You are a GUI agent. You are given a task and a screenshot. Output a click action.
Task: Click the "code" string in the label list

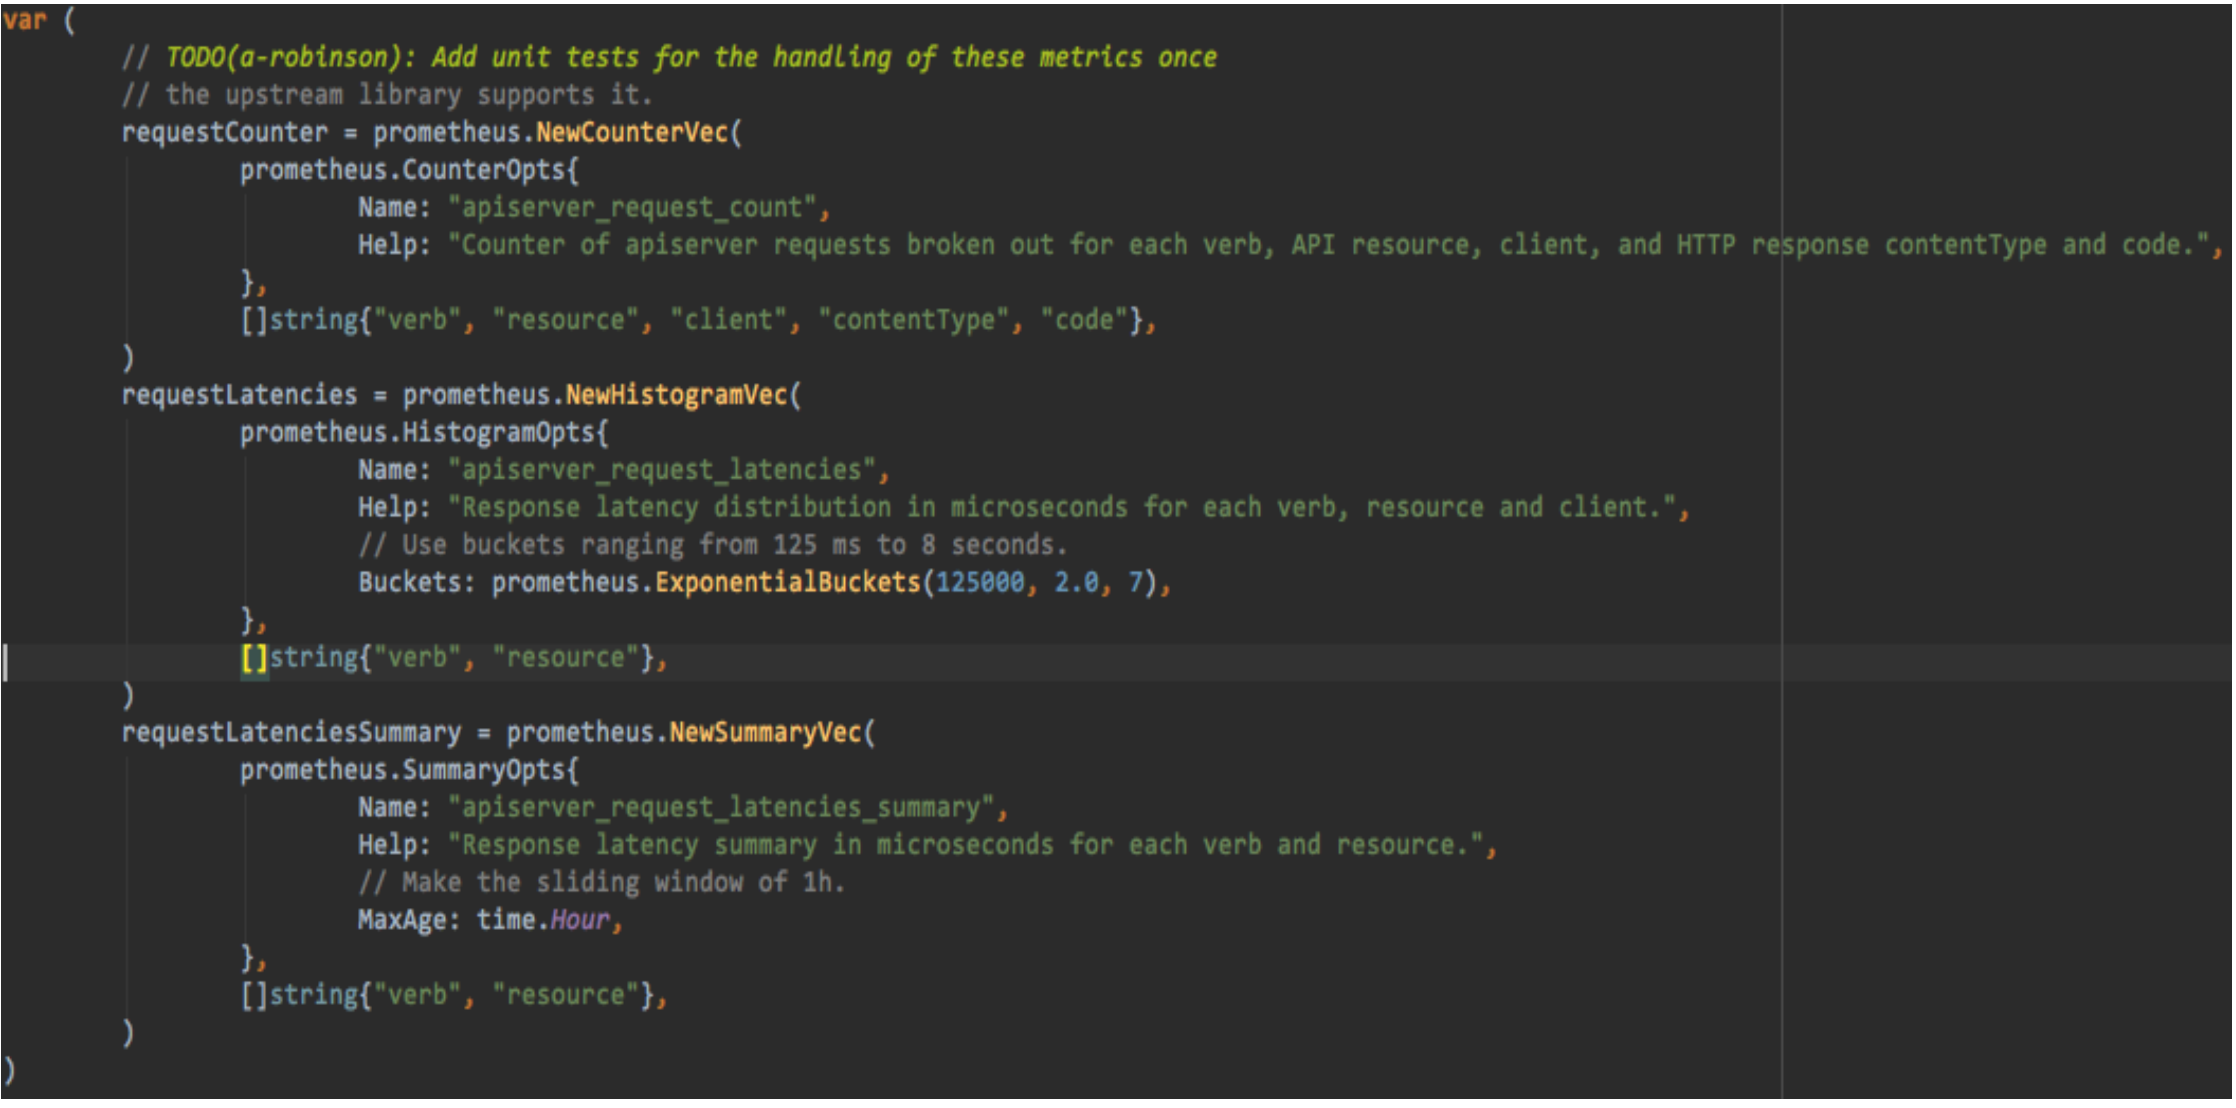1084,320
